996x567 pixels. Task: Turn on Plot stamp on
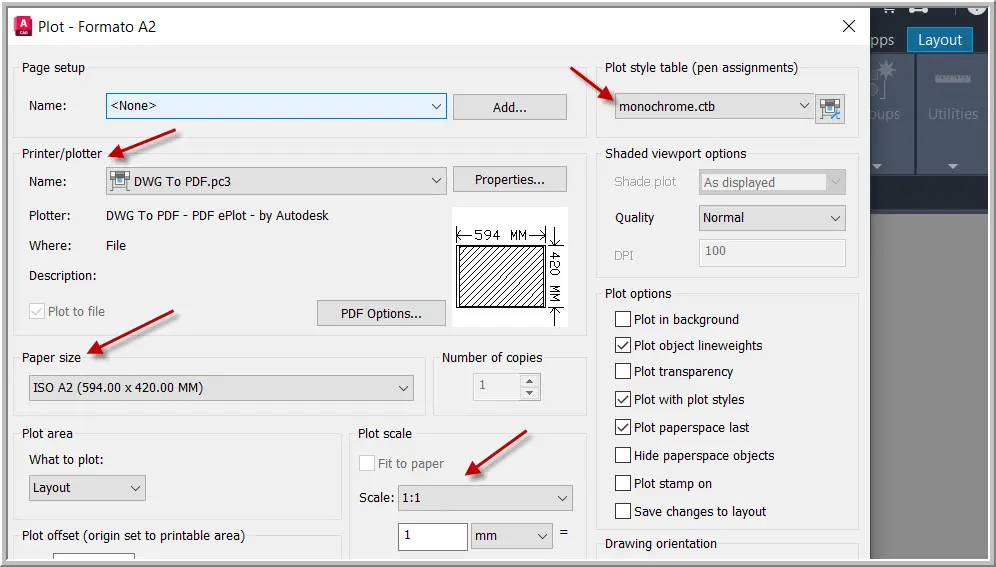[623, 483]
